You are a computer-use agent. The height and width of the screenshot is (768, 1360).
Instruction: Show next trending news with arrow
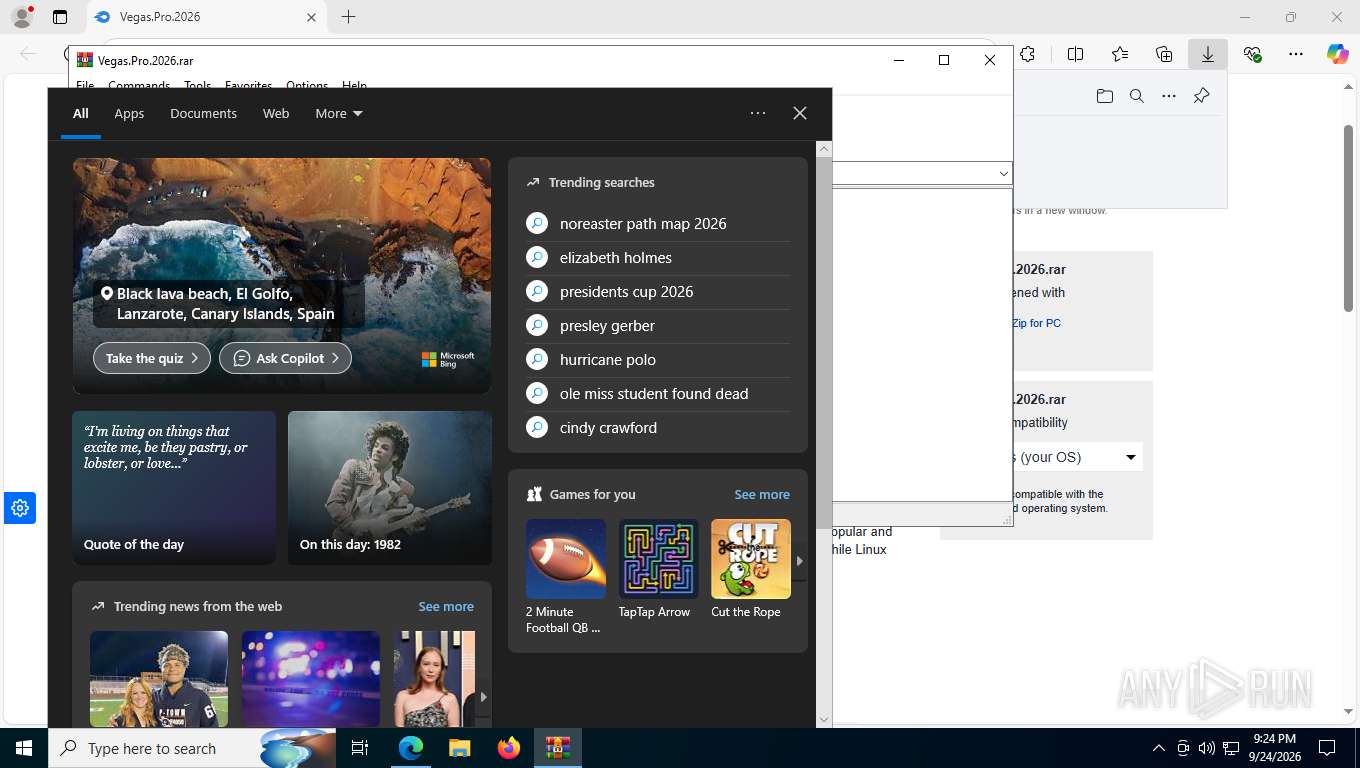click(x=483, y=697)
